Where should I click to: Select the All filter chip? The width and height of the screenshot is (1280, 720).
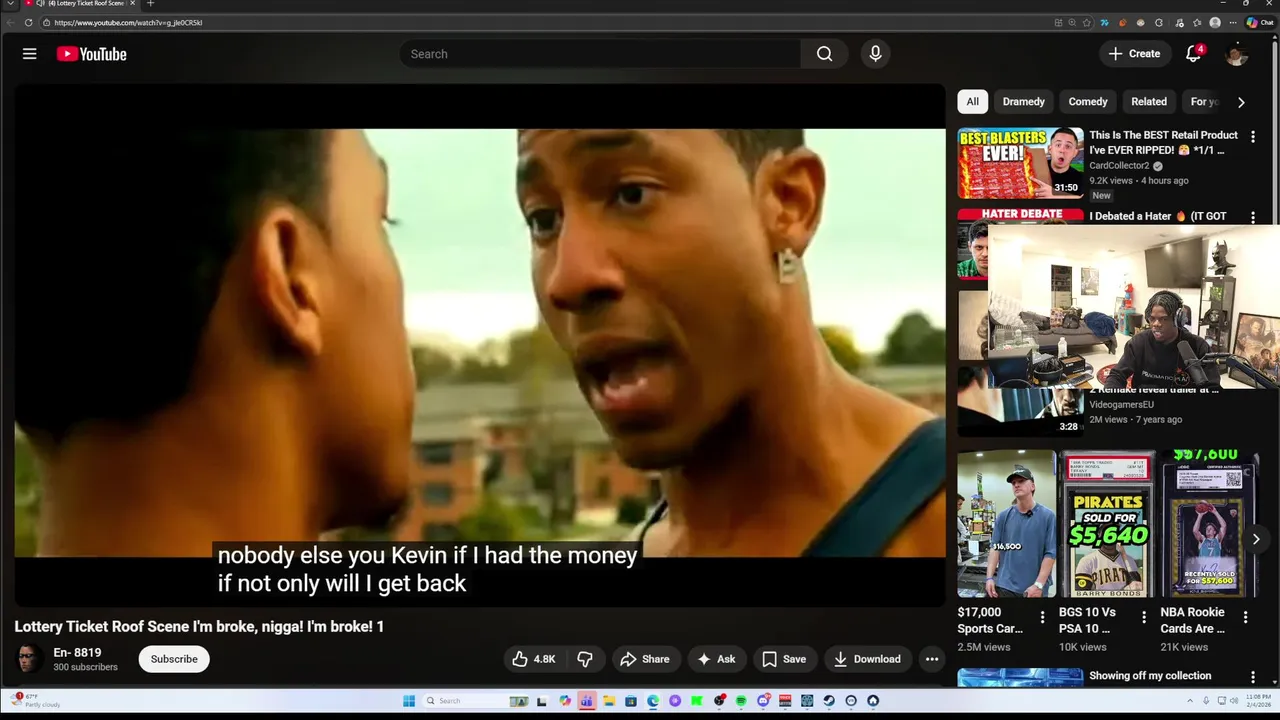[972, 102]
